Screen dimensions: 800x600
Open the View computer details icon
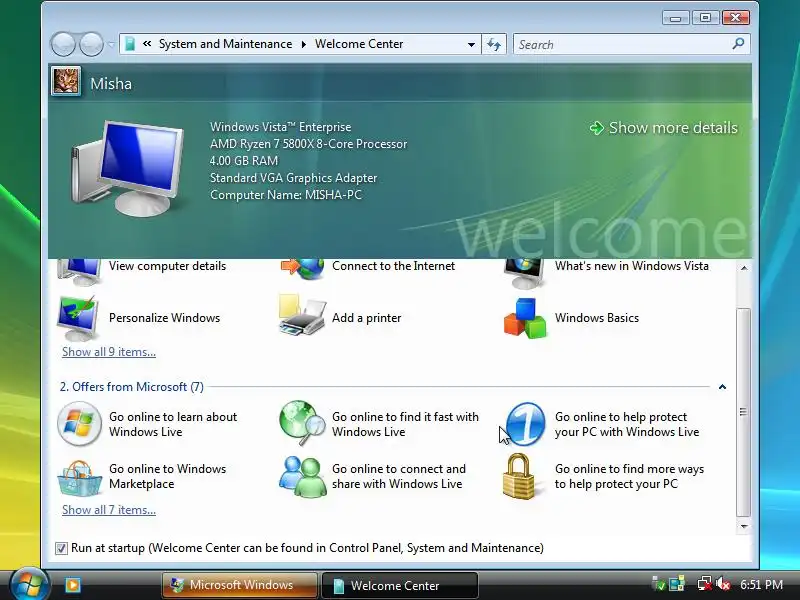point(79,271)
